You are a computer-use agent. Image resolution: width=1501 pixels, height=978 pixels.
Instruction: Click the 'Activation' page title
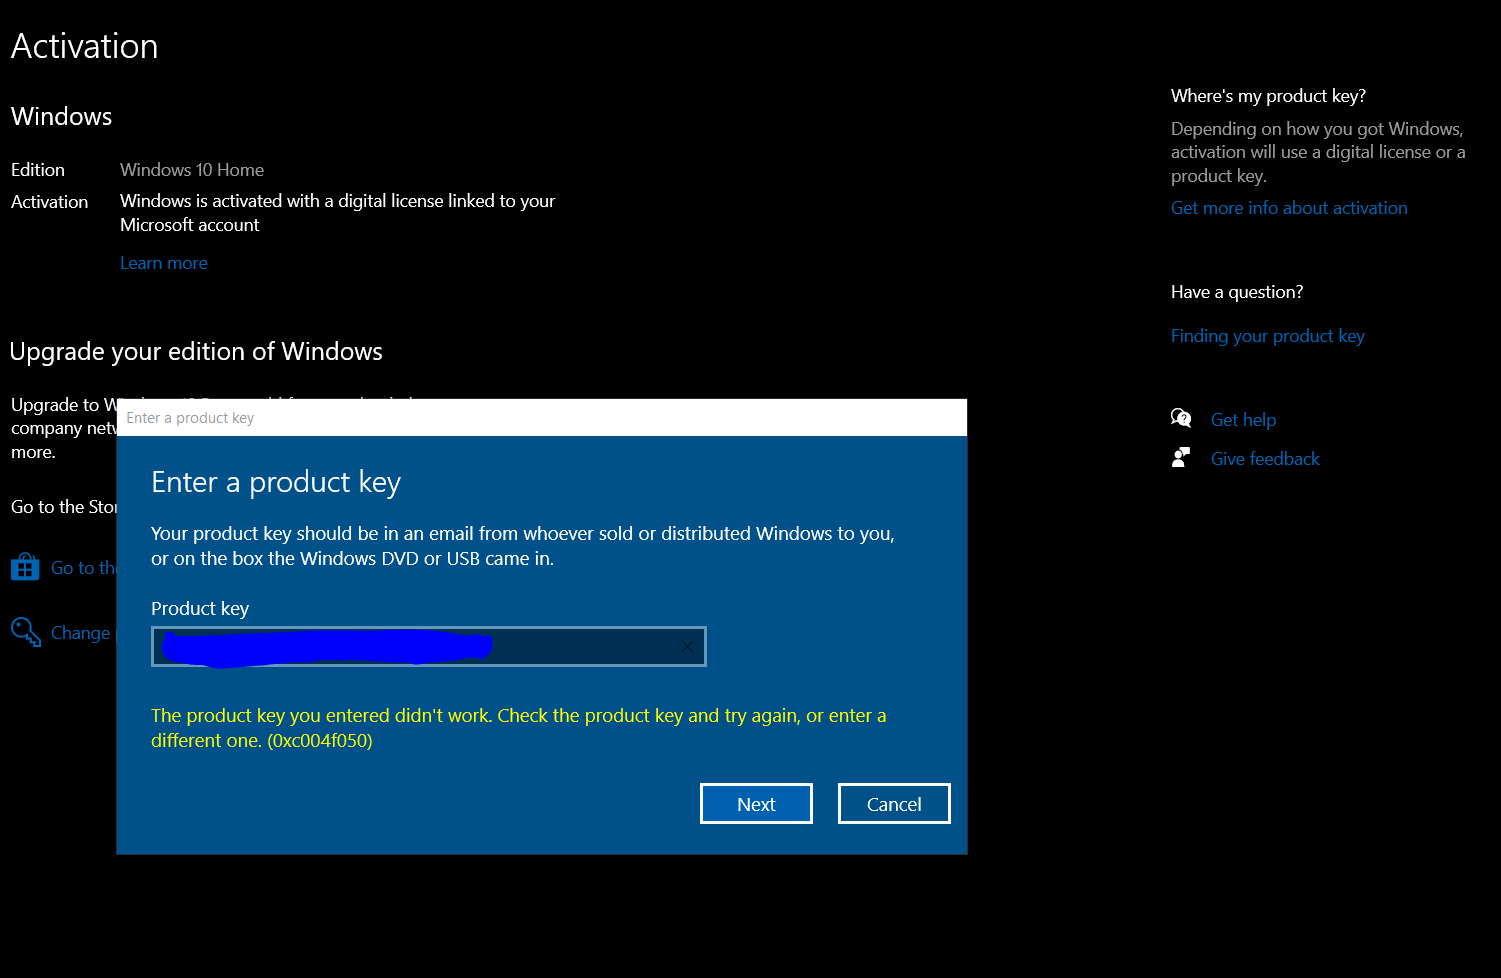[x=85, y=46]
